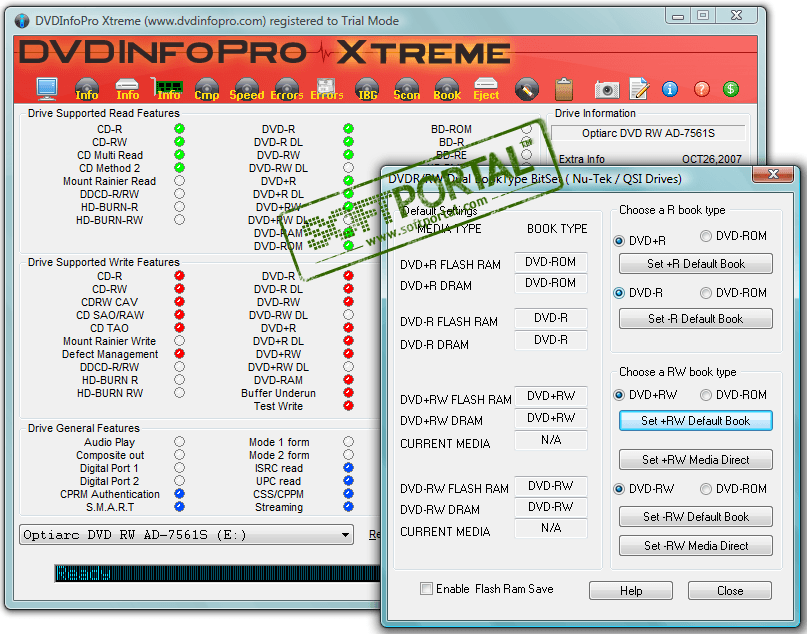The height and width of the screenshot is (634, 807).
Task: Open Help in the BitSet dialog
Action: [x=631, y=590]
